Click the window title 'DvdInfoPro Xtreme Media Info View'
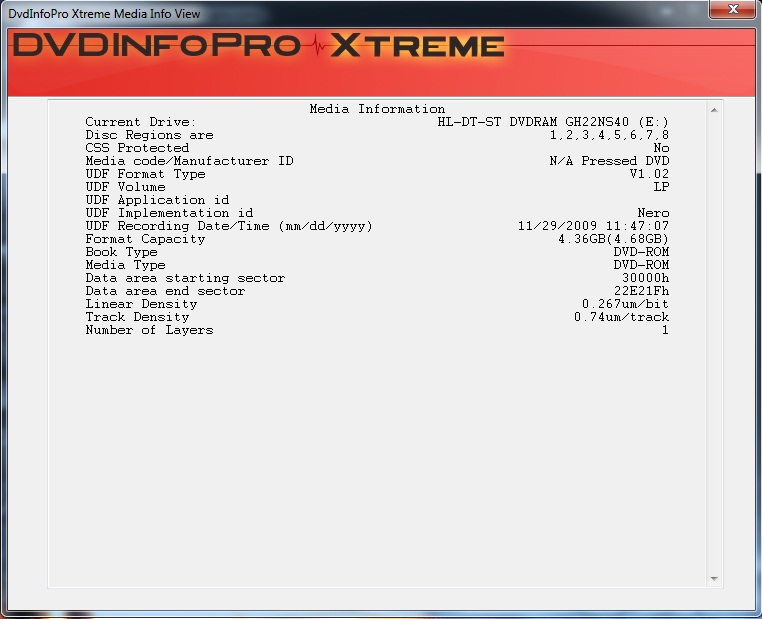762x619 pixels. (x=104, y=14)
